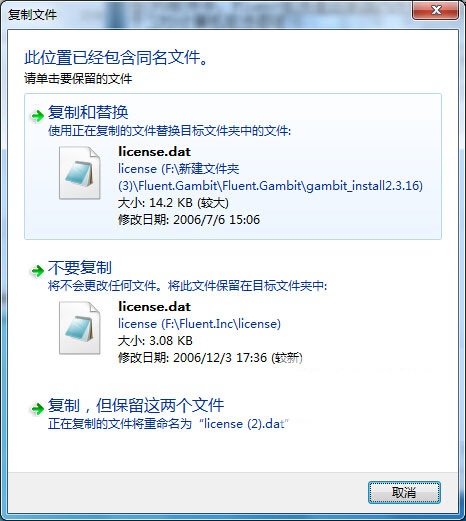Click destination file name license.dat in don't copy option
466x521 pixels.
tap(154, 306)
